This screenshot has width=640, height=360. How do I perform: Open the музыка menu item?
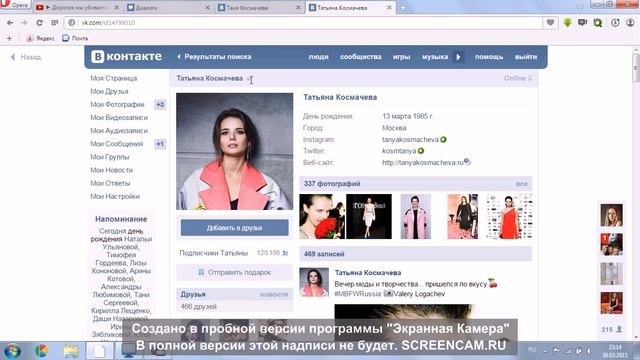point(435,57)
